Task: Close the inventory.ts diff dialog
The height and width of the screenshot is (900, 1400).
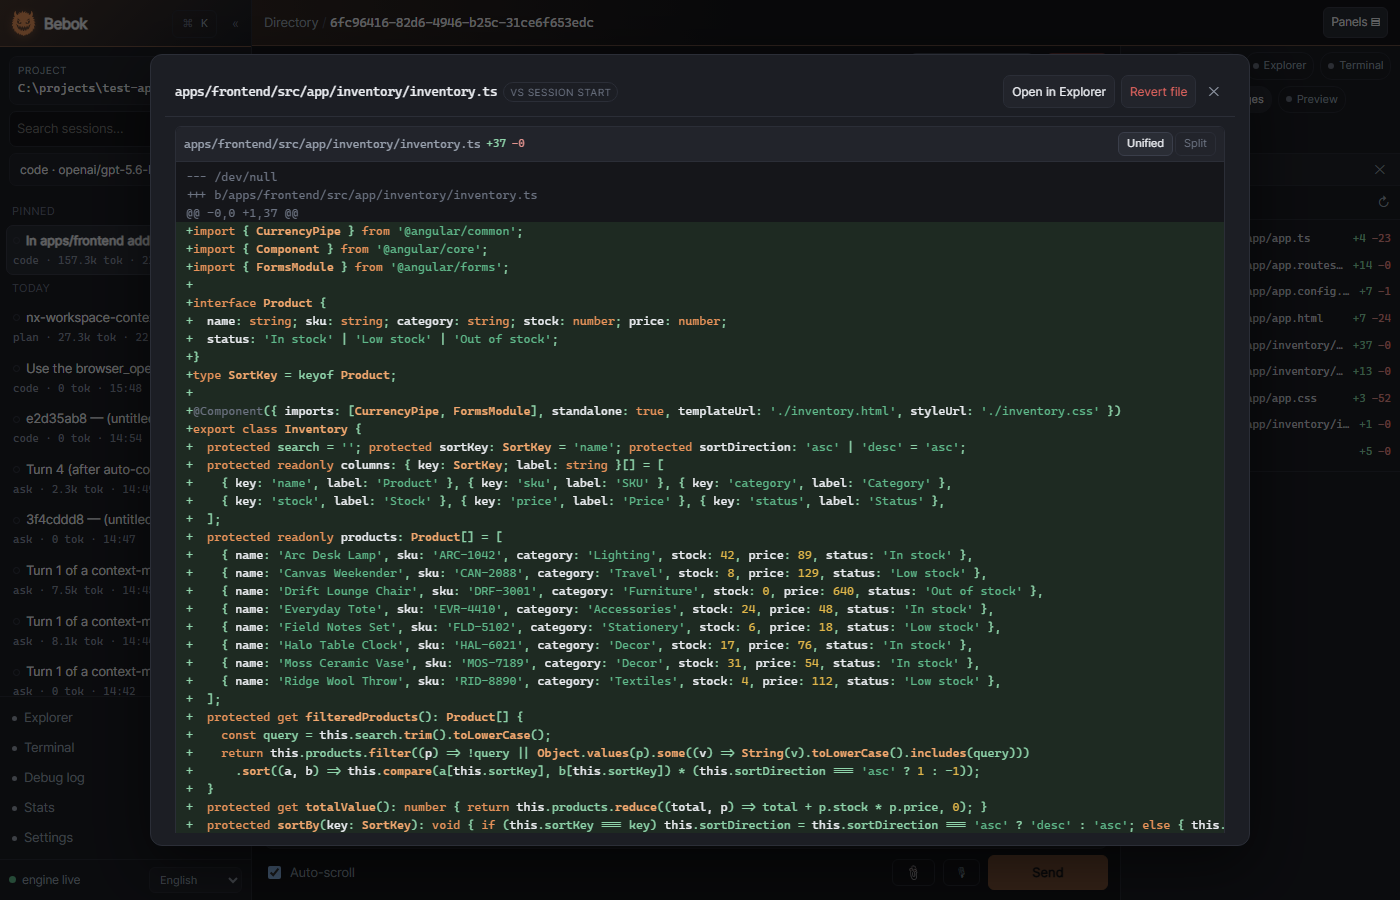Action: coord(1214,92)
